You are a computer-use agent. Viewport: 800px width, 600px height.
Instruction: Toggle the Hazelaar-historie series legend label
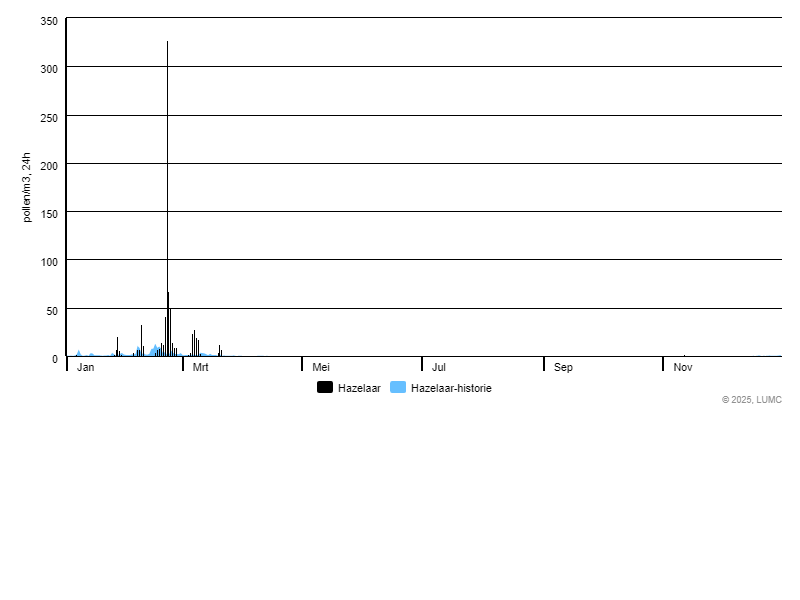tap(451, 388)
